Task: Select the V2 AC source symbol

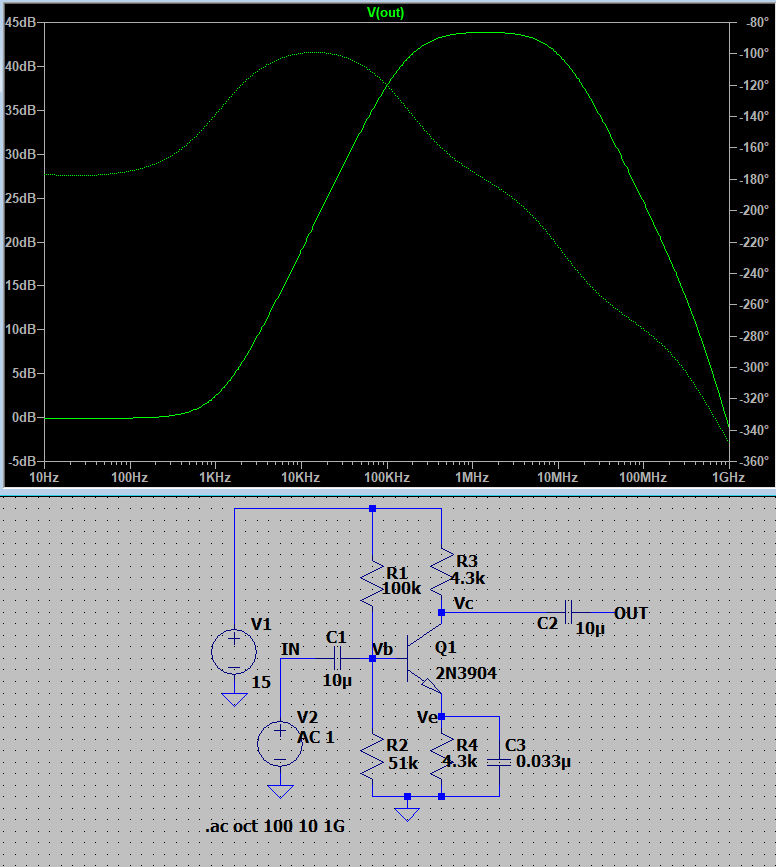Action: click(280, 743)
